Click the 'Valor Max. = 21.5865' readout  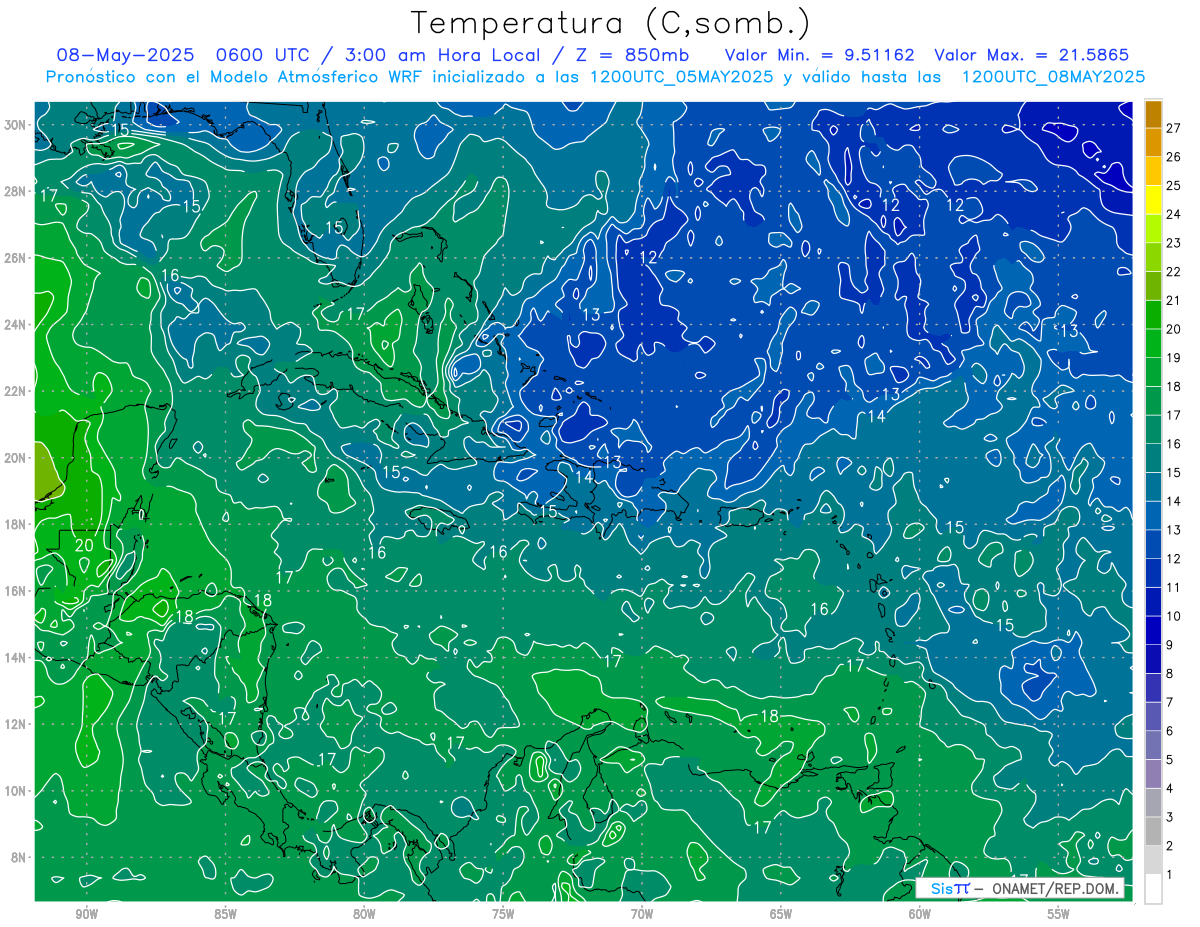click(1031, 55)
